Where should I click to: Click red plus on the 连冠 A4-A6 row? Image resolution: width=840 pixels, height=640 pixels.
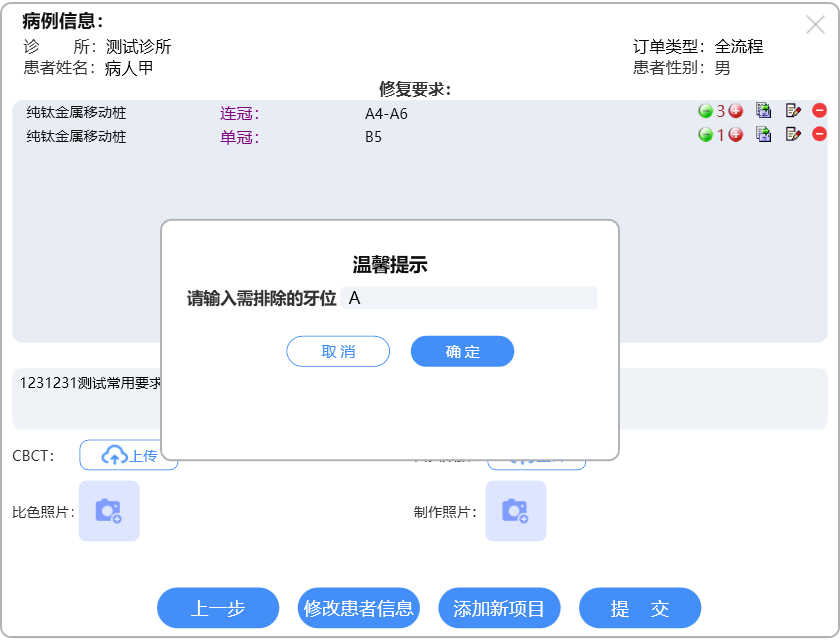click(736, 111)
